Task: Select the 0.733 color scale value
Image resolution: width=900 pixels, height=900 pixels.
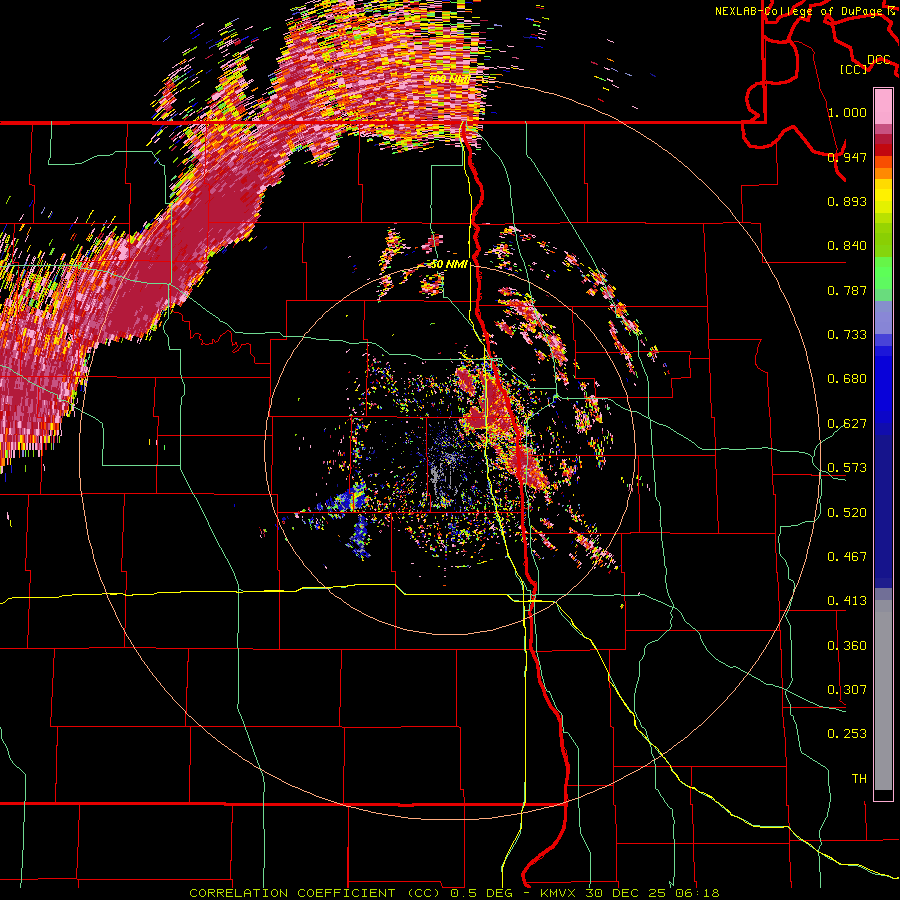Action: coord(847,335)
